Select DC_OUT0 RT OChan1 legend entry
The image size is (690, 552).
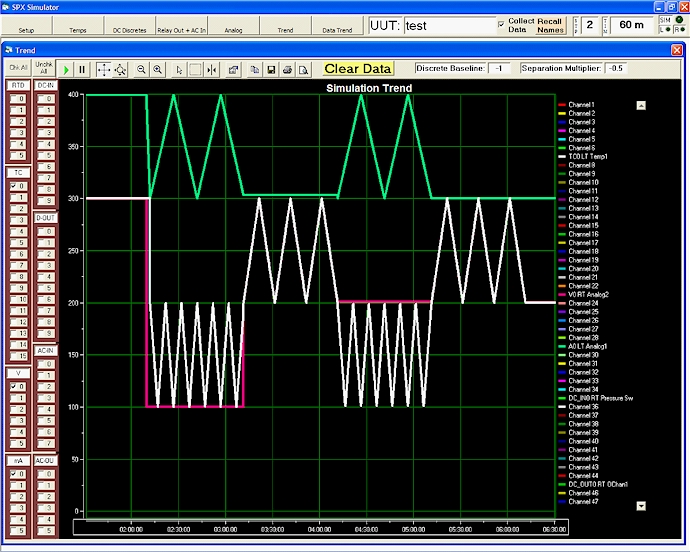click(x=593, y=485)
